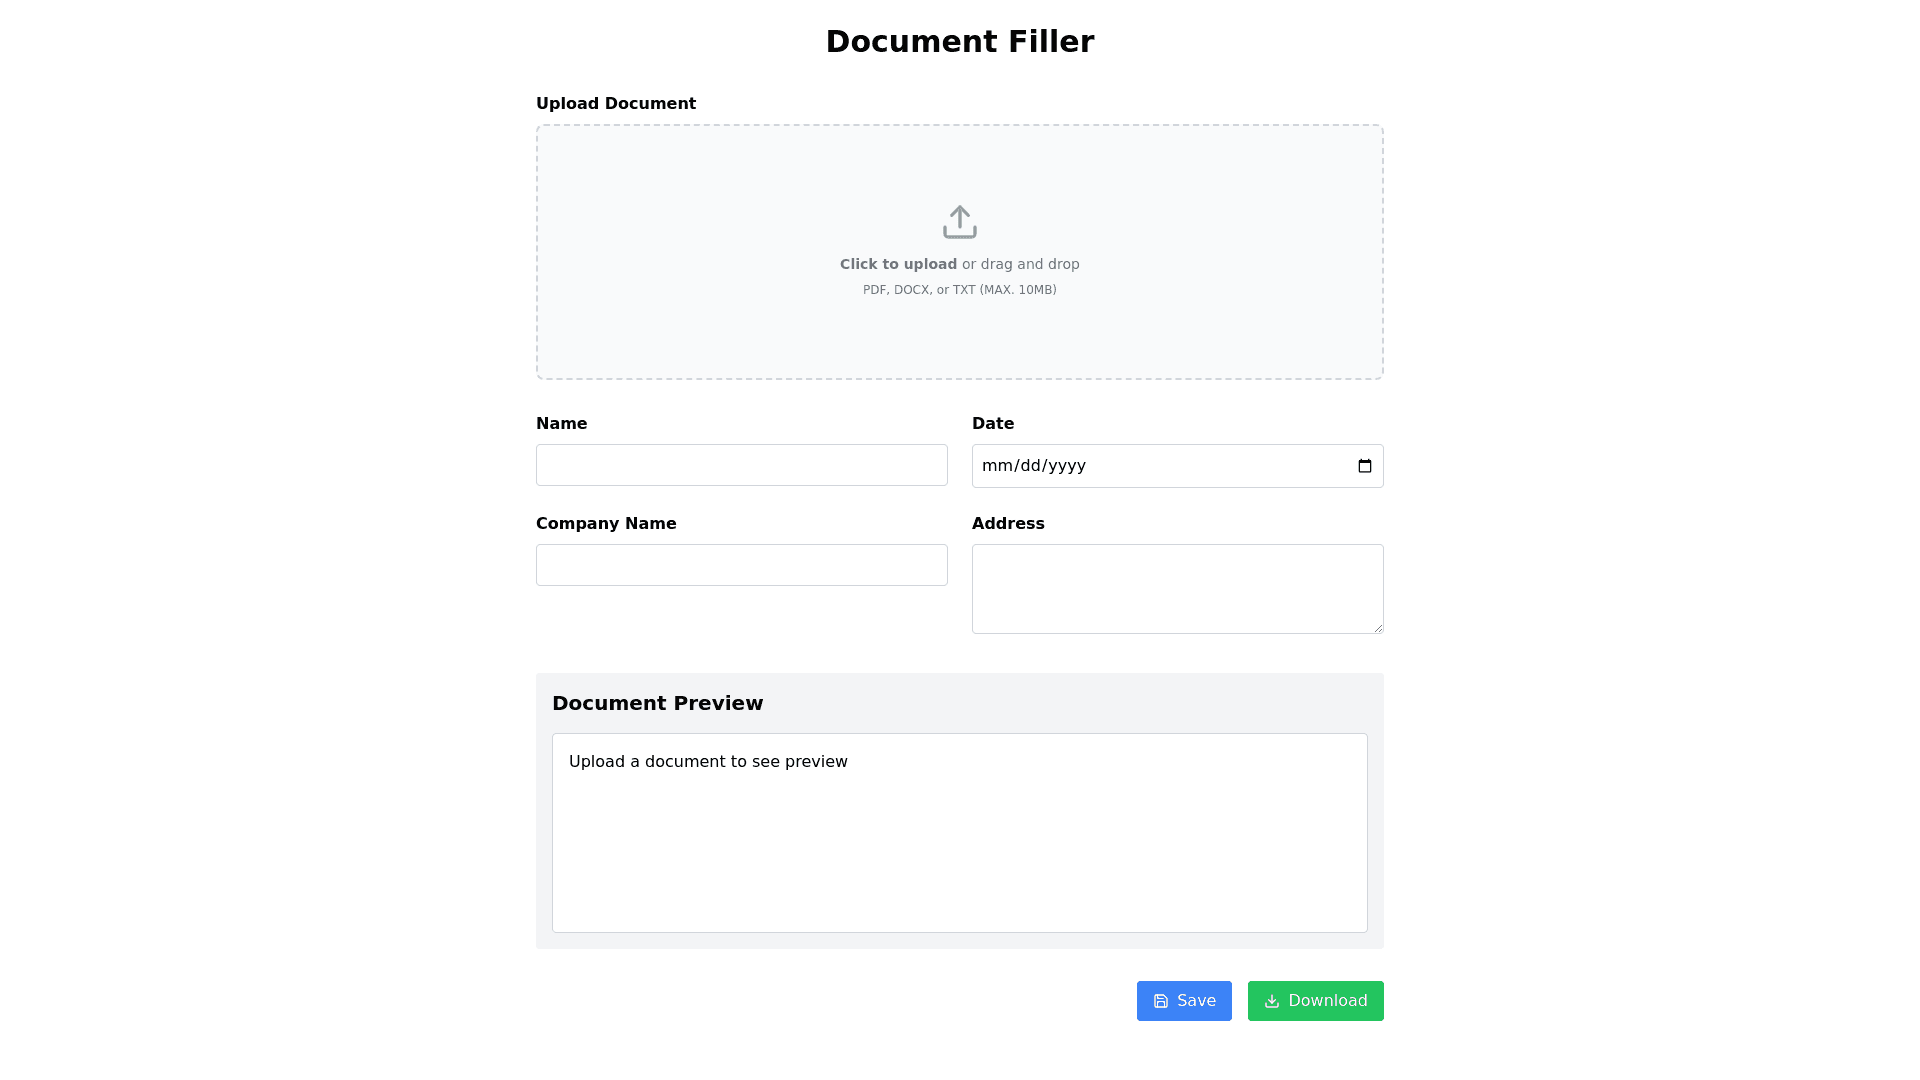Select the year segment of the Date field

tap(1067, 466)
